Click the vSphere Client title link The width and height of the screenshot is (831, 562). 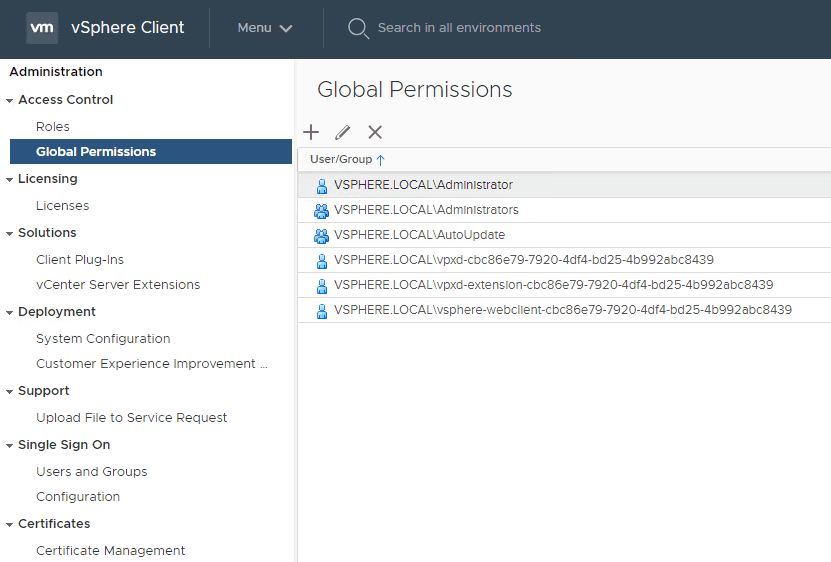point(128,28)
